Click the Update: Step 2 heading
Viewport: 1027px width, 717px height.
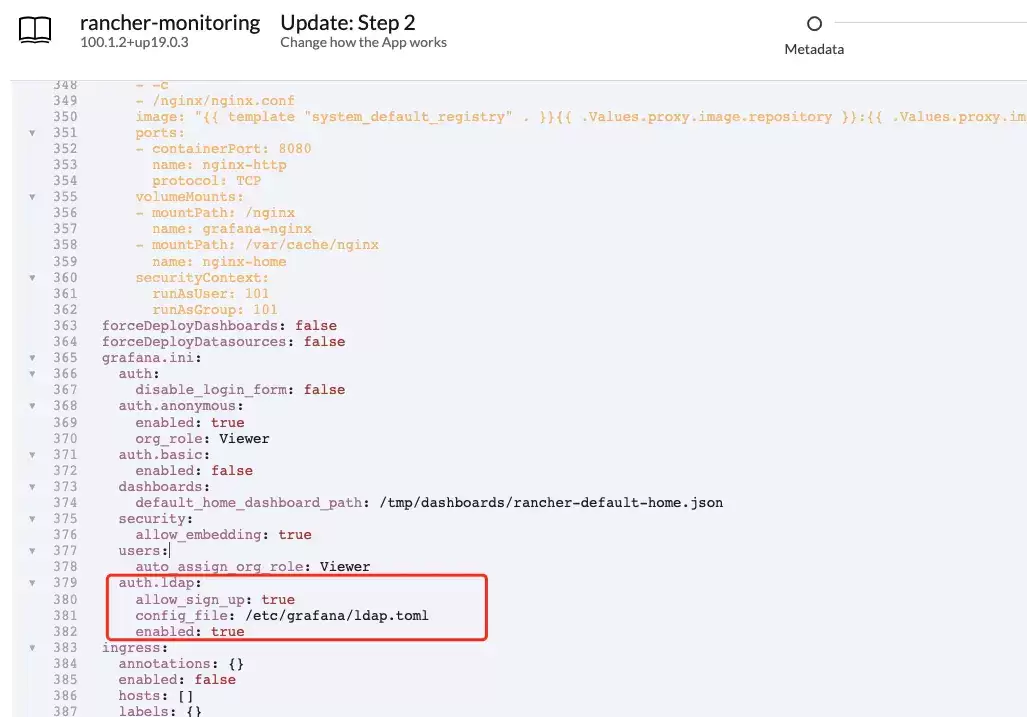[x=348, y=23]
